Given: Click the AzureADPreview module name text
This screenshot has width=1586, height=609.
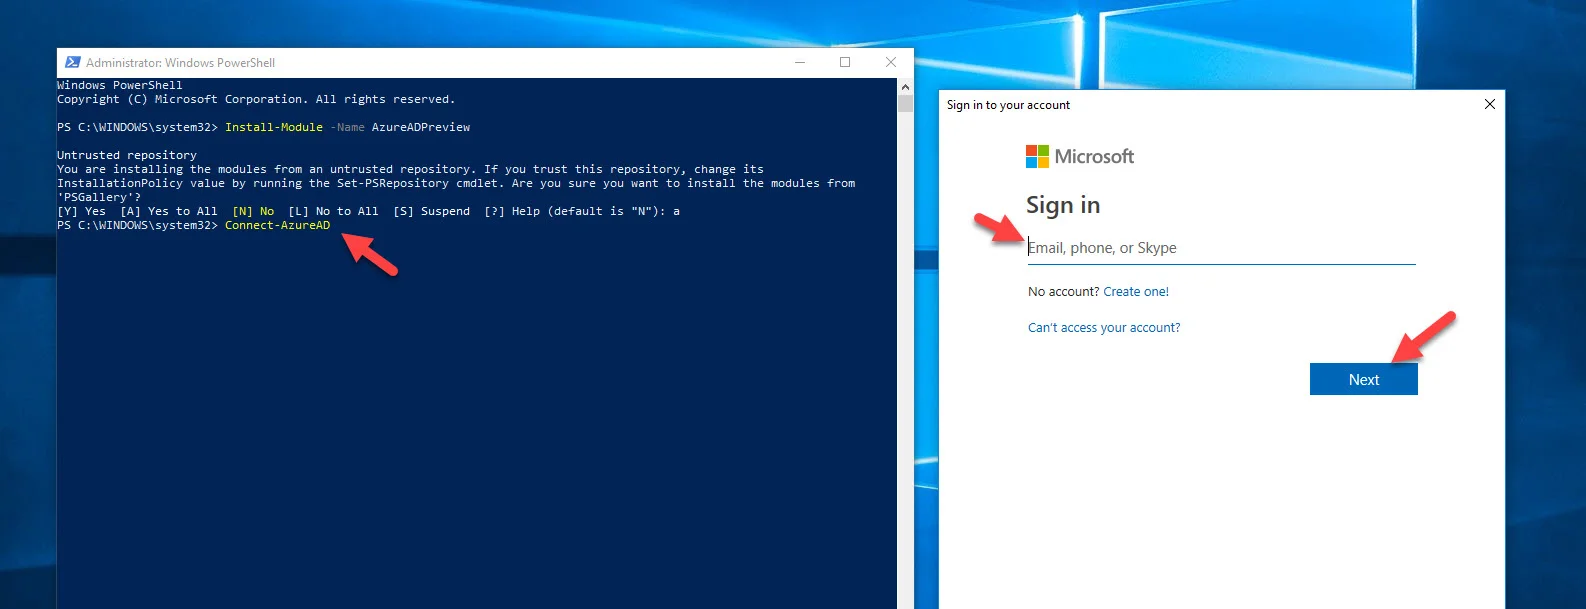Looking at the screenshot, I should coord(421,127).
